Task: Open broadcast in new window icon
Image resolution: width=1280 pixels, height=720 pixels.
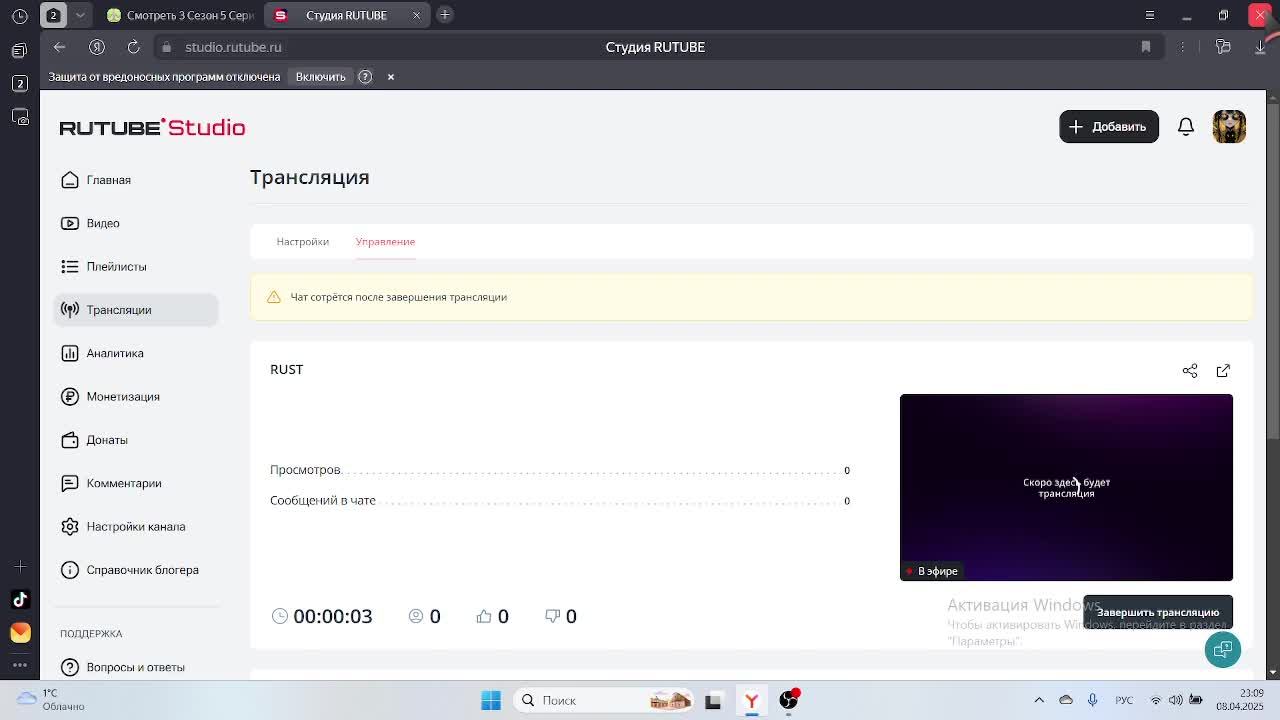Action: tap(1223, 370)
